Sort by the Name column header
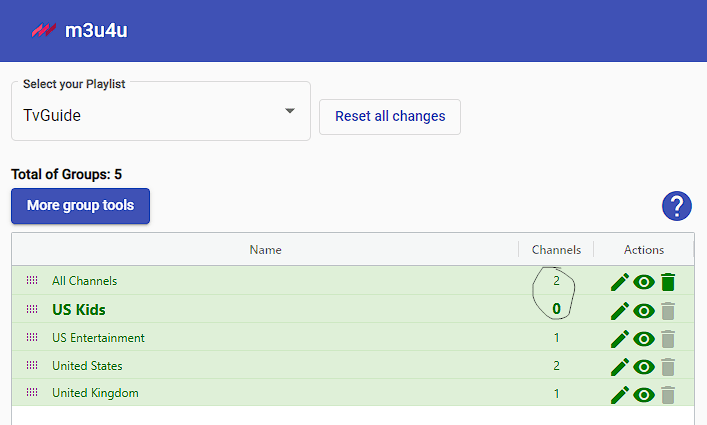This screenshot has height=425, width=707. tap(266, 250)
